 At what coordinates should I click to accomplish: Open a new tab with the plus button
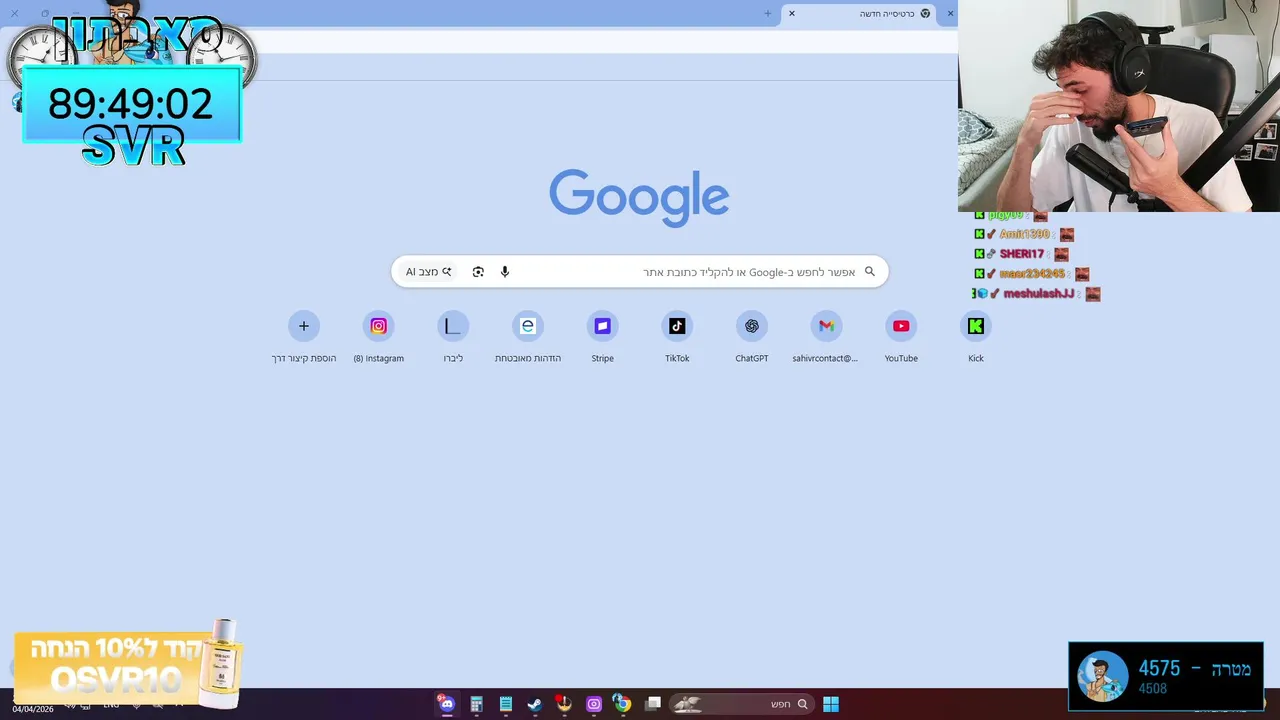tap(768, 13)
